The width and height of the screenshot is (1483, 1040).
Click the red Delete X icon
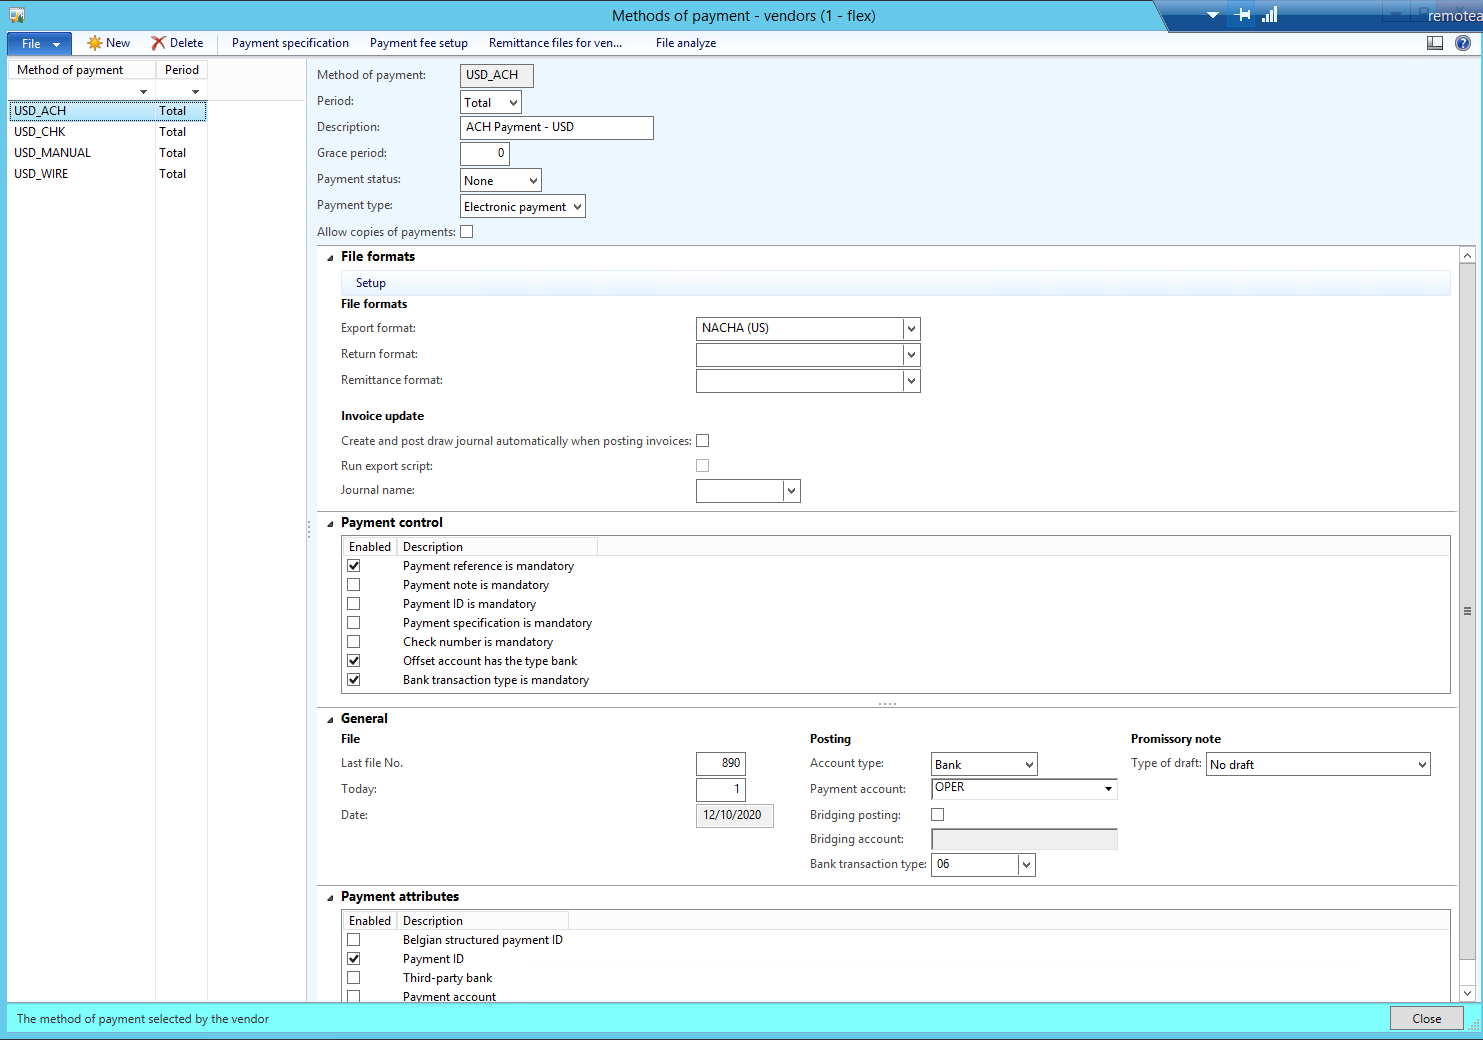click(x=158, y=43)
